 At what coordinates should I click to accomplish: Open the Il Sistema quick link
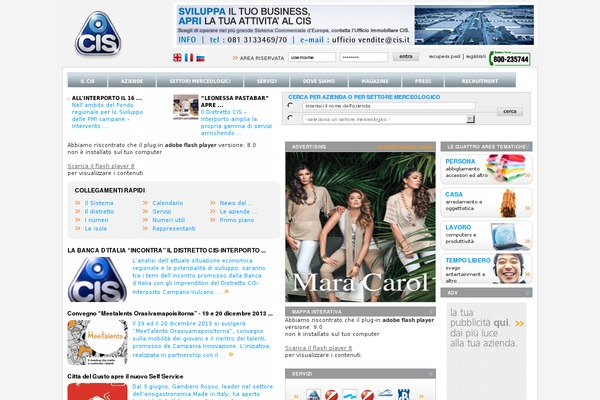pos(99,203)
